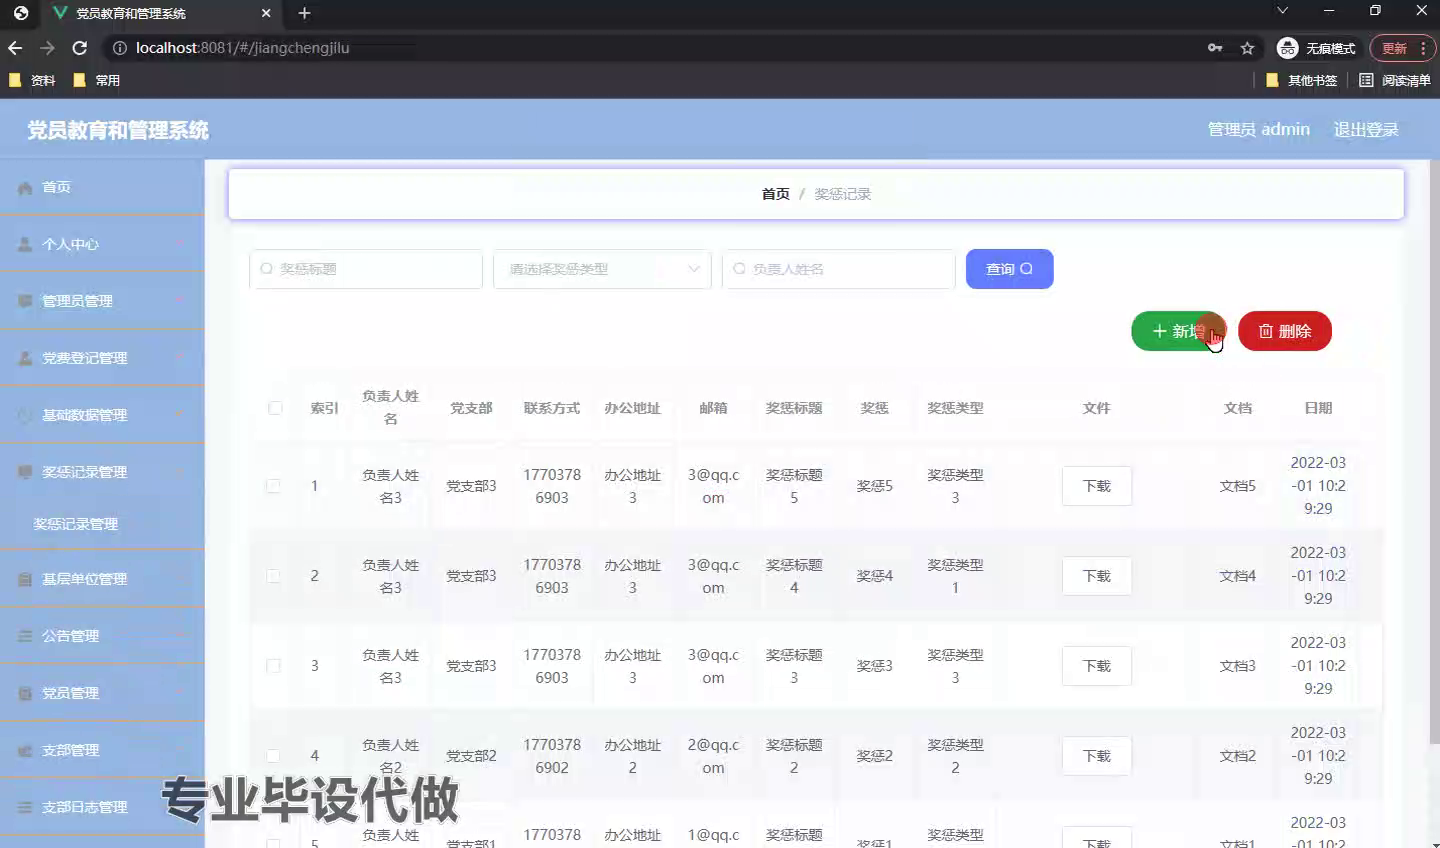This screenshot has width=1440, height=848.
Task: Click the red 删除 button
Action: [1285, 331]
